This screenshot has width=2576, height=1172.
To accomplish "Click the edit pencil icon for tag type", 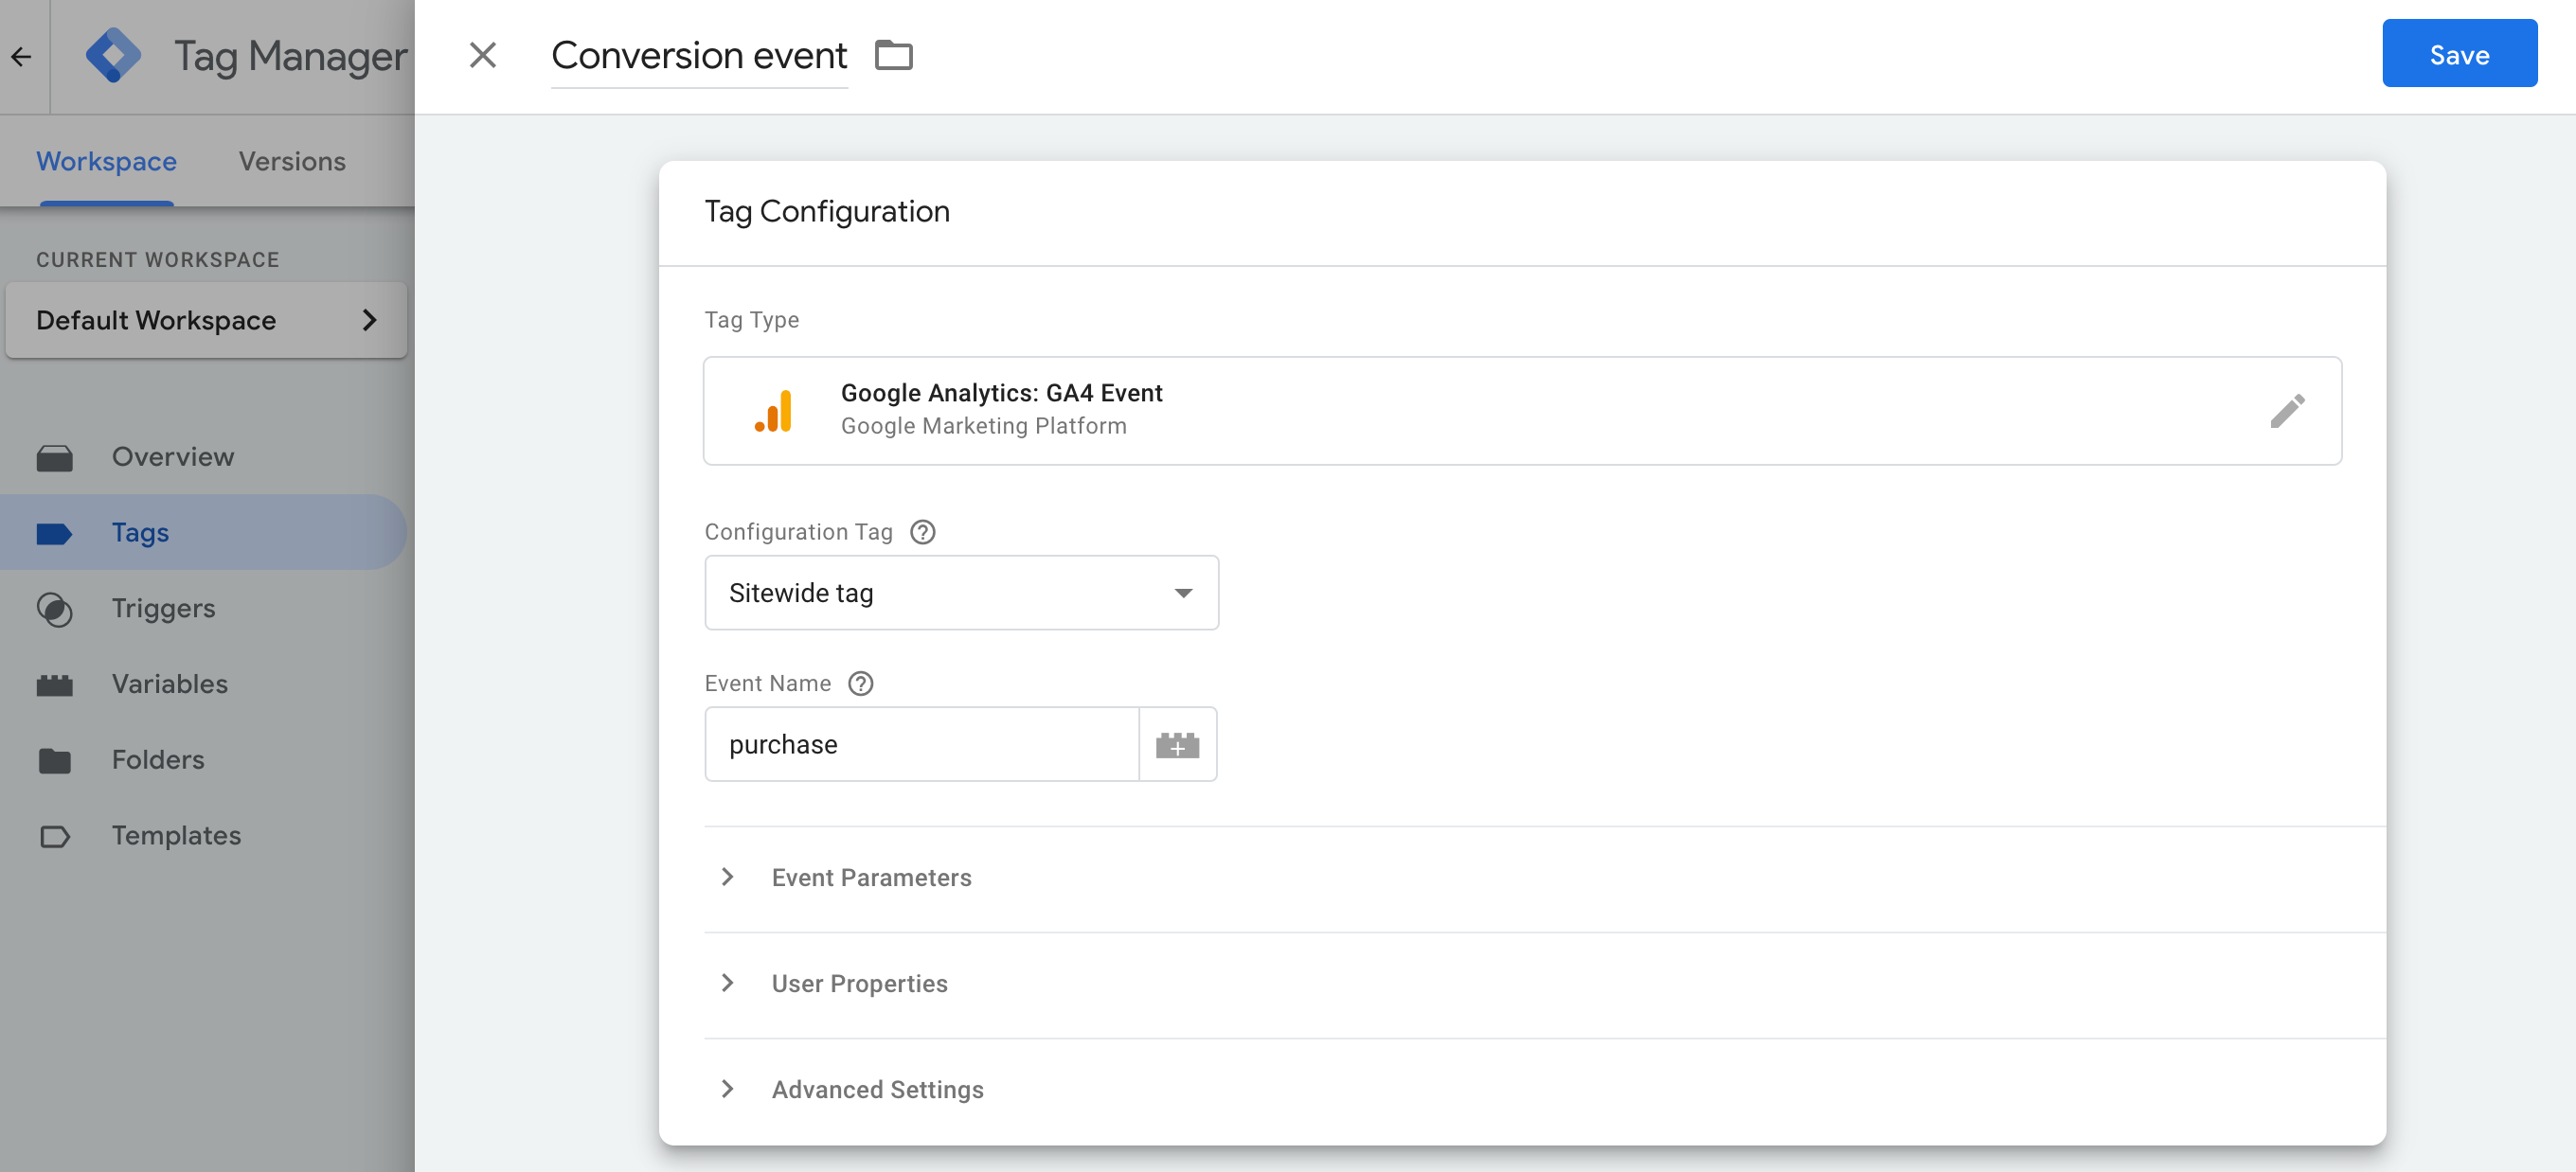I will [2285, 410].
